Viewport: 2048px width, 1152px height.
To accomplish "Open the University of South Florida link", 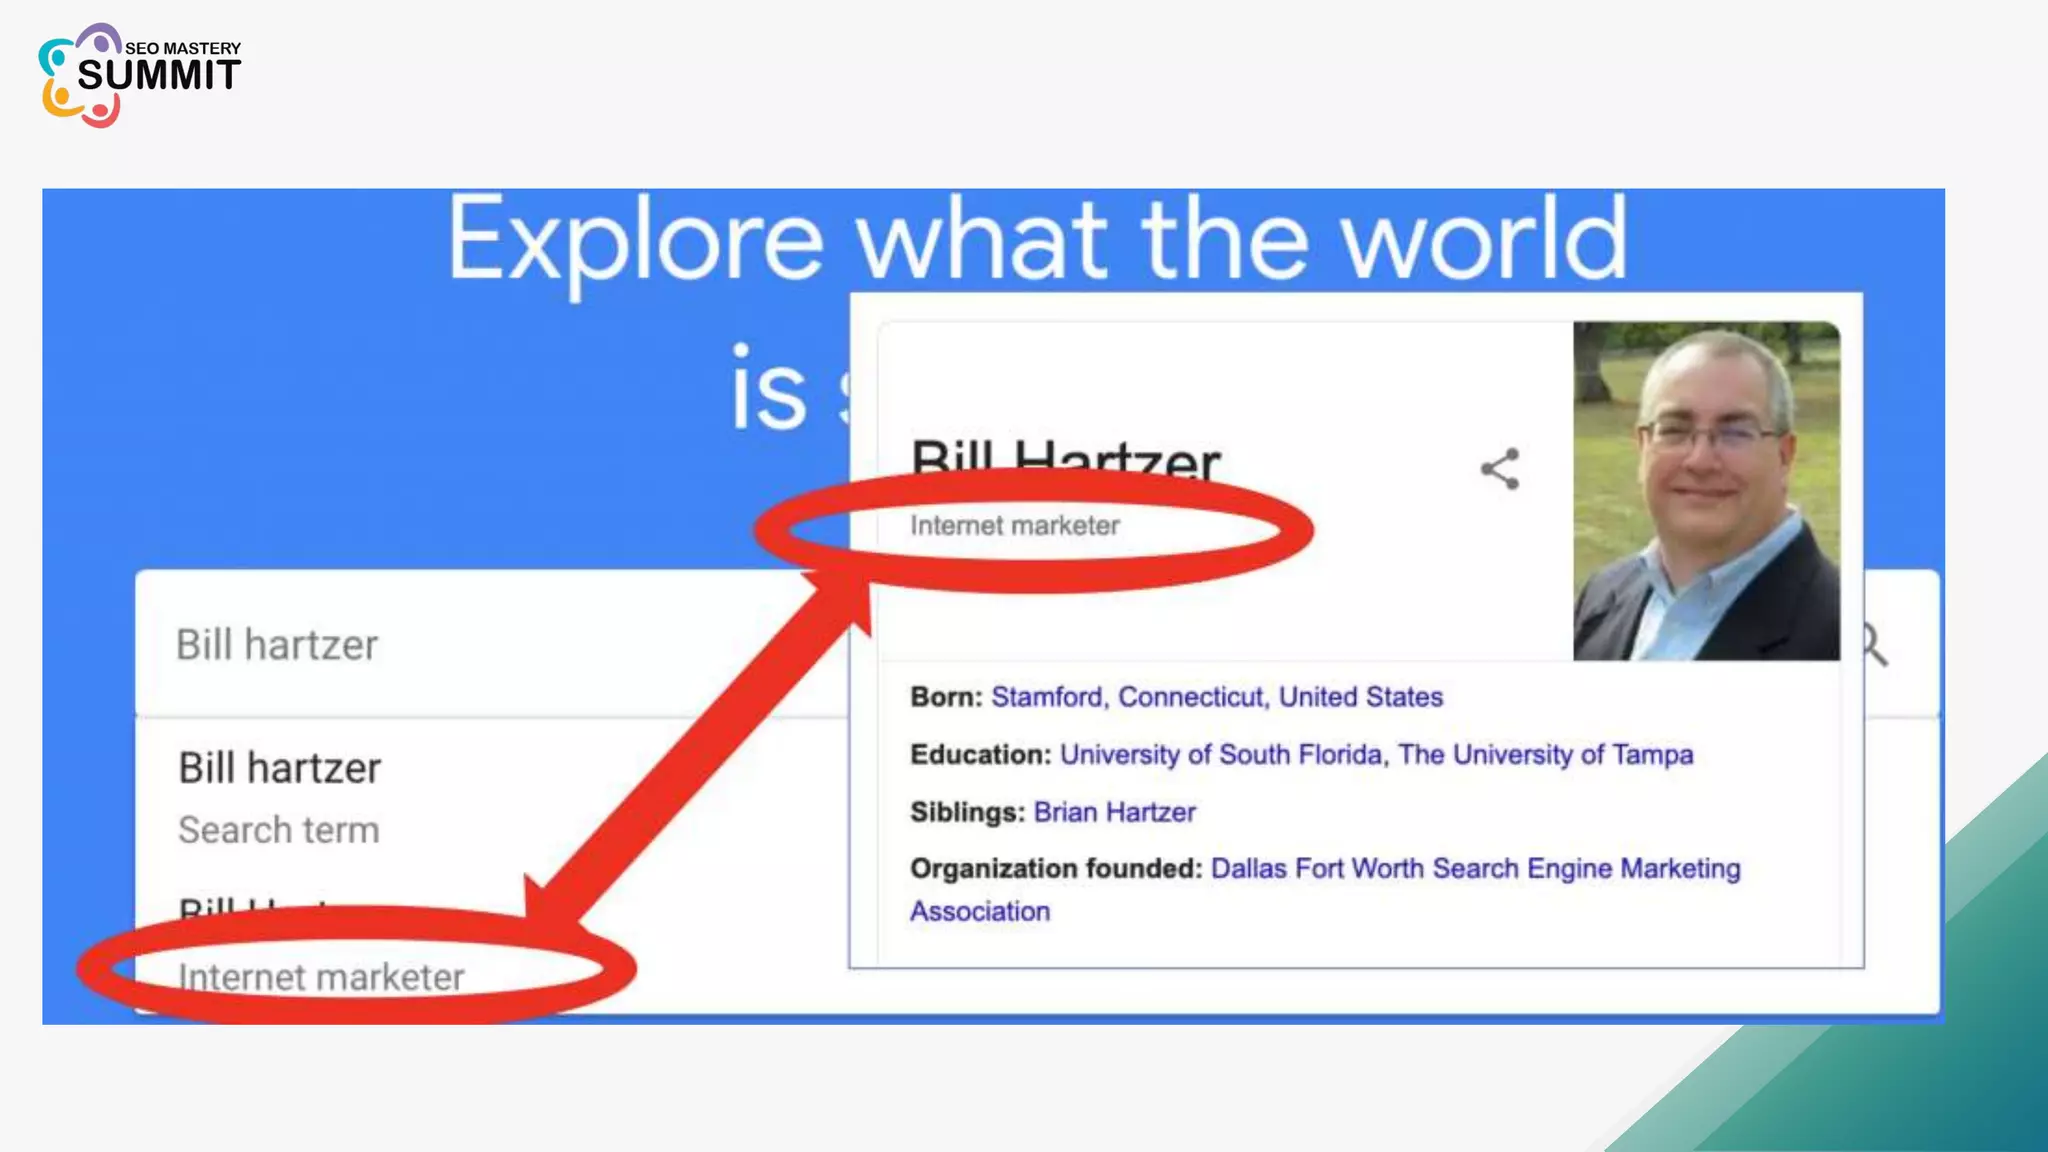I will pyautogui.click(x=1220, y=755).
